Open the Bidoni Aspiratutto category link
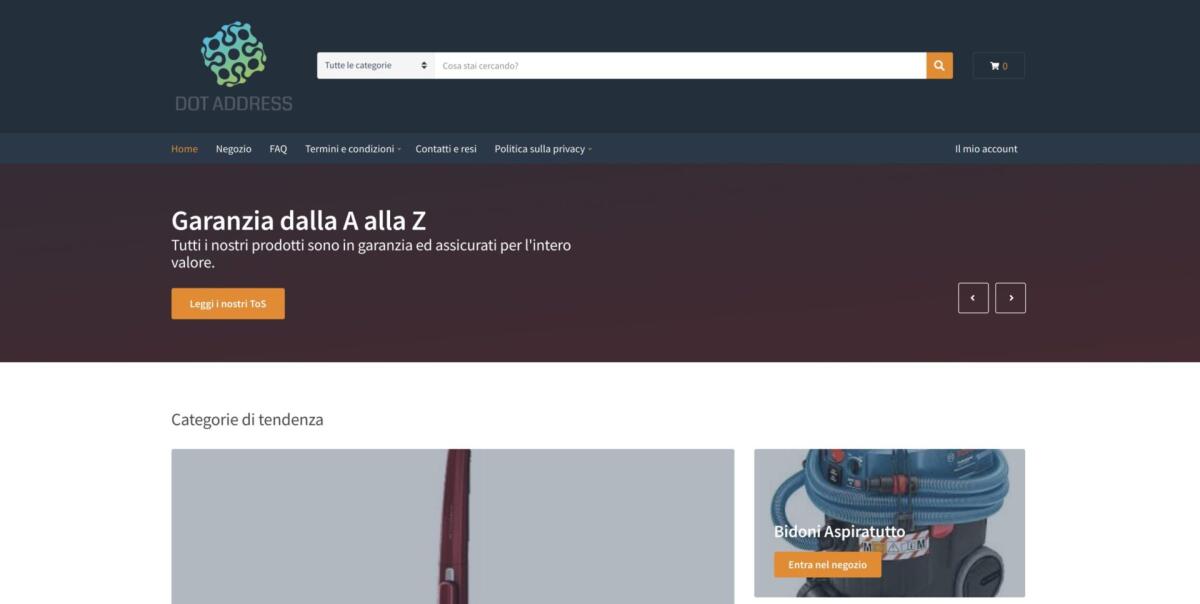The height and width of the screenshot is (604, 1200). [839, 533]
